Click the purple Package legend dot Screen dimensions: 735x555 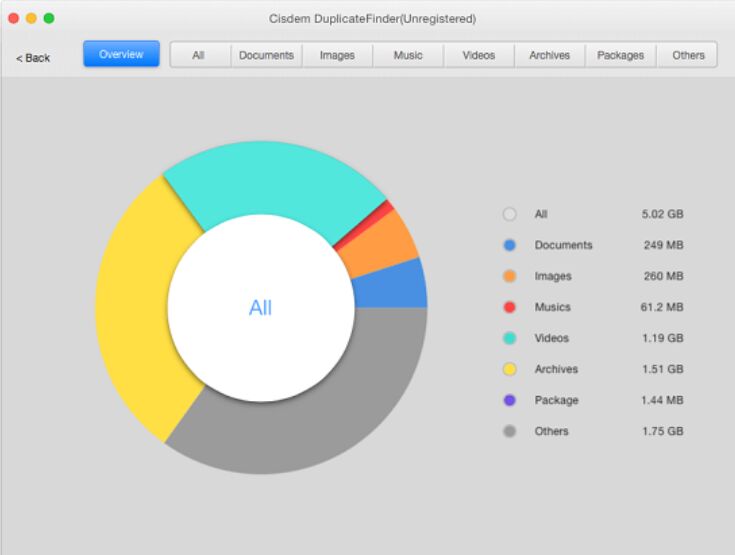510,400
